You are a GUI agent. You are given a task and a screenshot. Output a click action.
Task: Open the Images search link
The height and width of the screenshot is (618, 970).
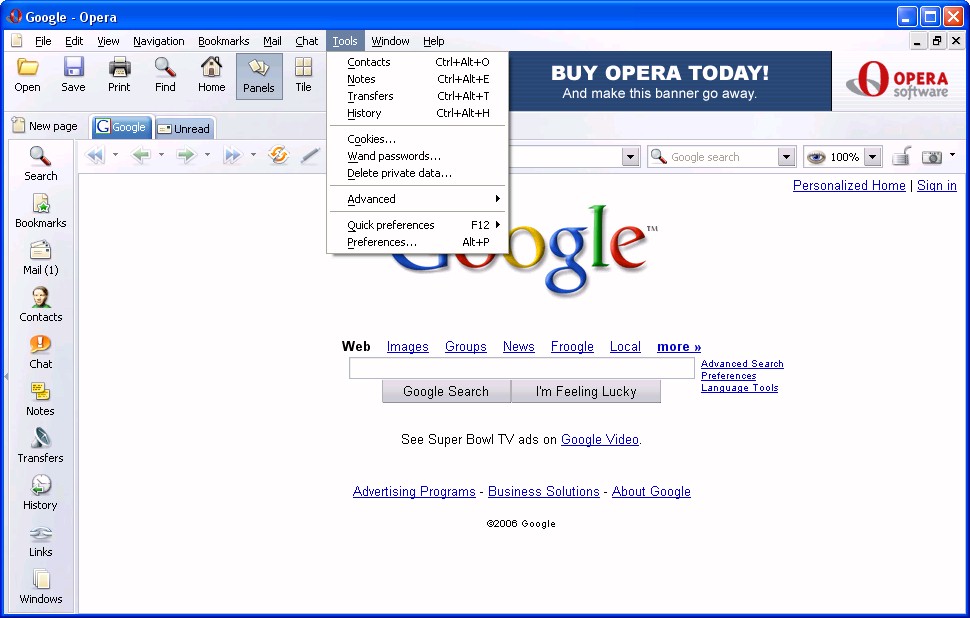tap(408, 346)
